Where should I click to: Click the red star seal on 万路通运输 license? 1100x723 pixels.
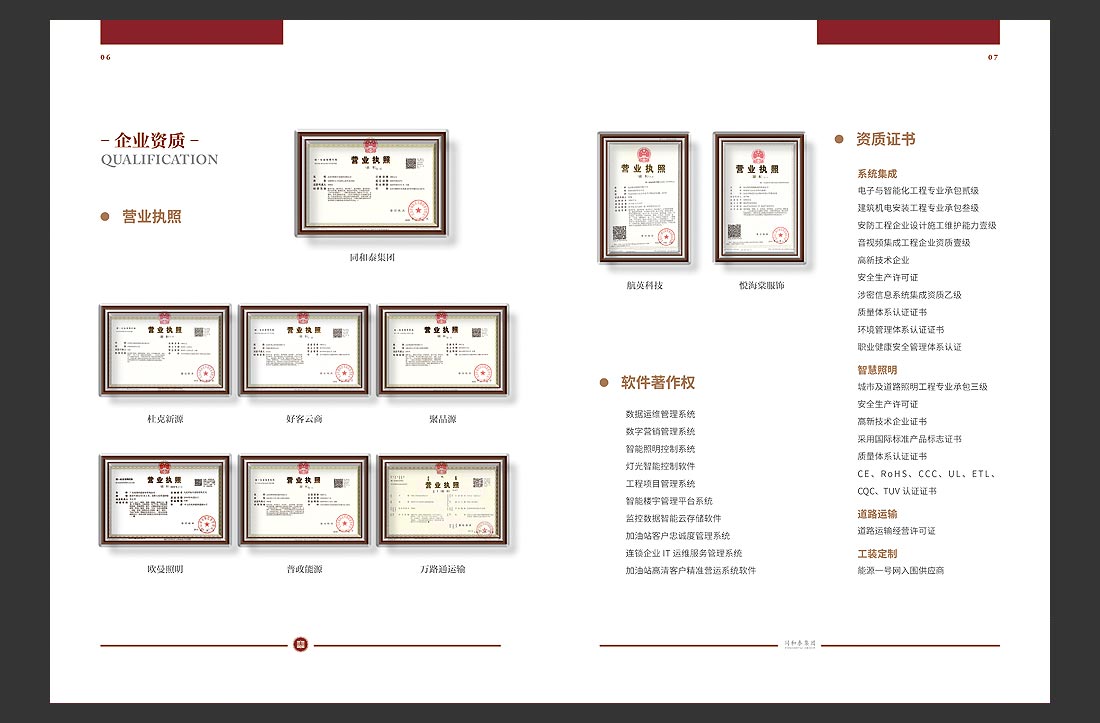(485, 528)
